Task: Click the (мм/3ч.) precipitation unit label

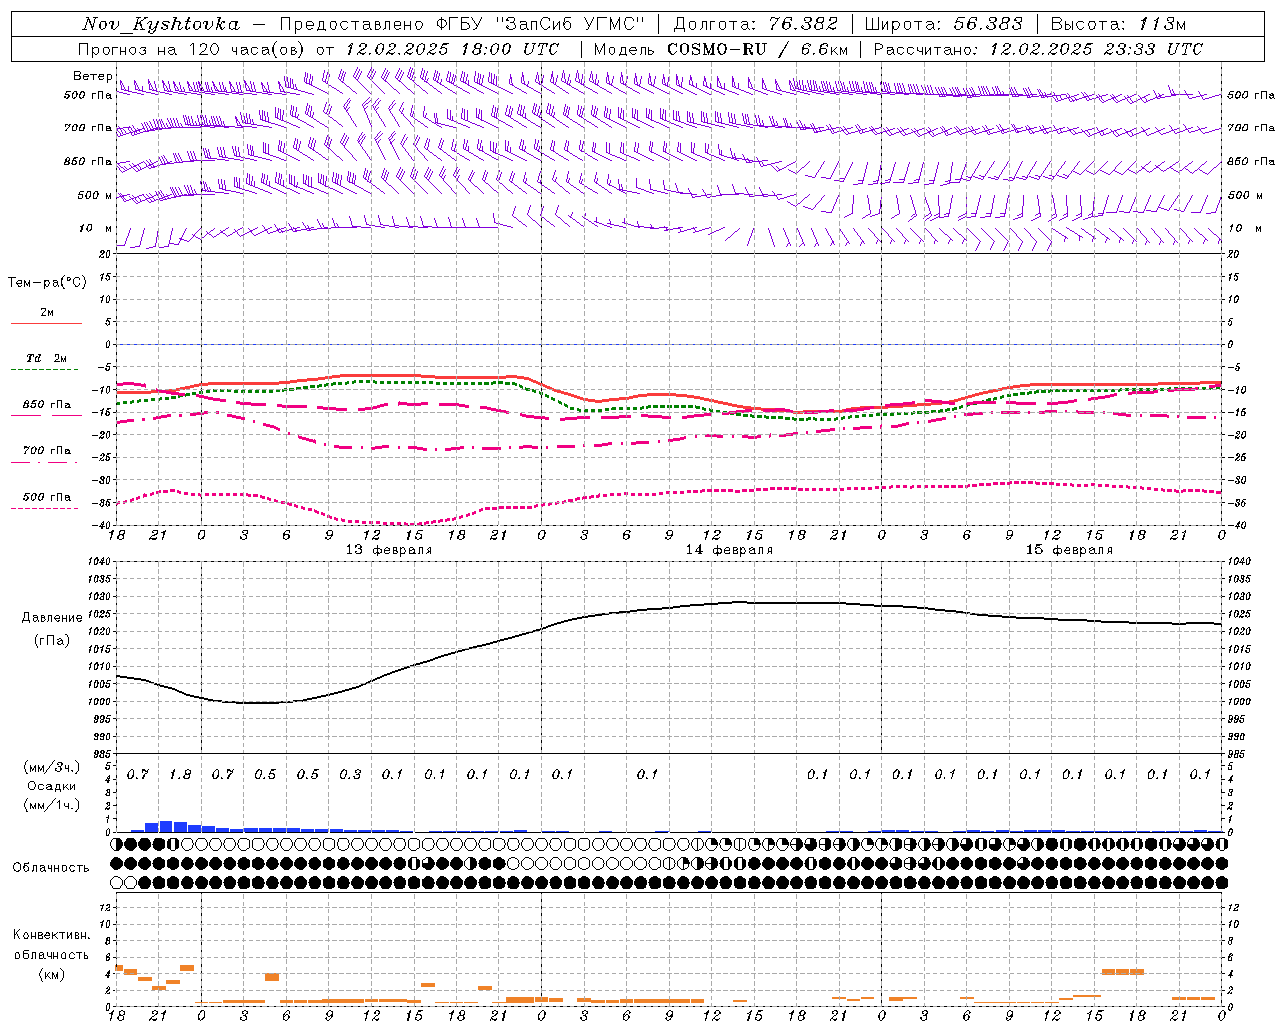Action: click(51, 767)
